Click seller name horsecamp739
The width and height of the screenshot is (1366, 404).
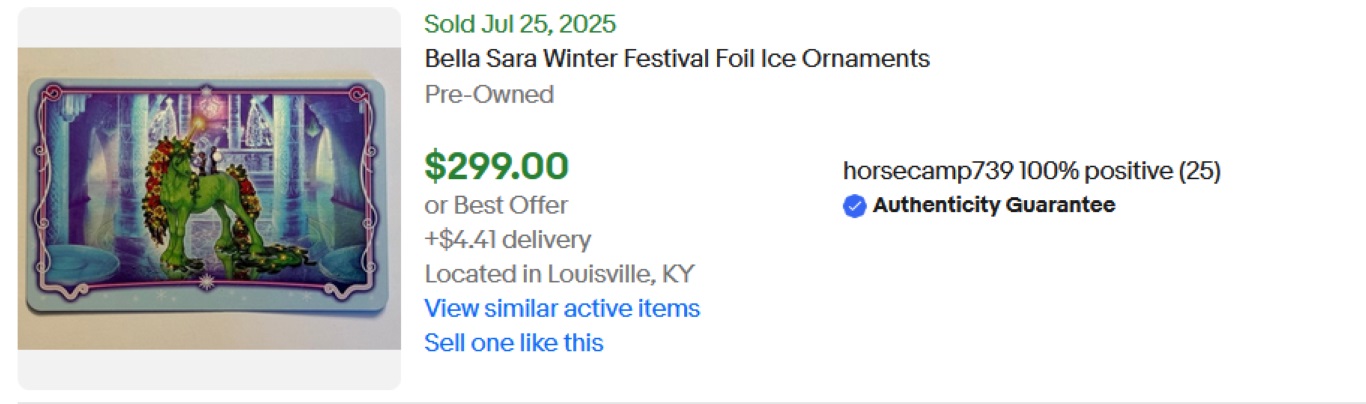tap(928, 171)
